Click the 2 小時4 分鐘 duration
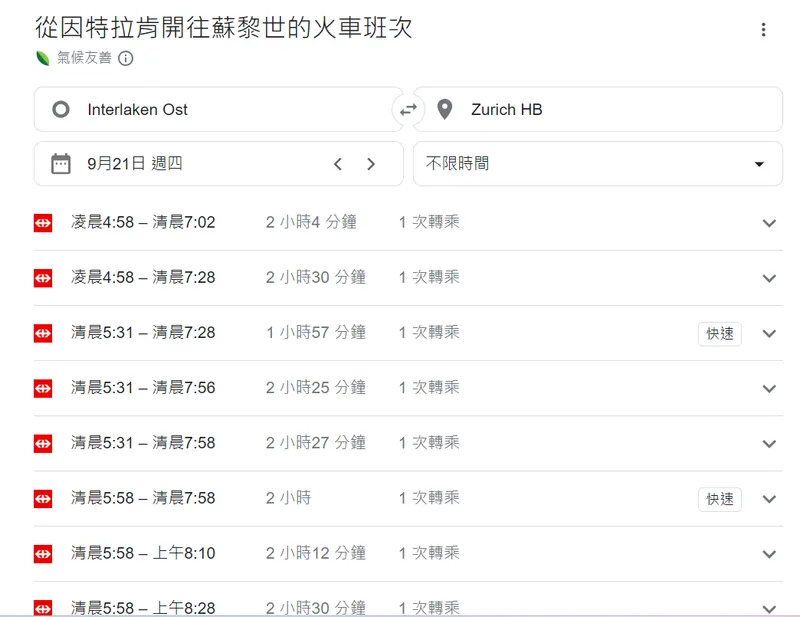Image resolution: width=800 pixels, height=617 pixels. (x=311, y=222)
